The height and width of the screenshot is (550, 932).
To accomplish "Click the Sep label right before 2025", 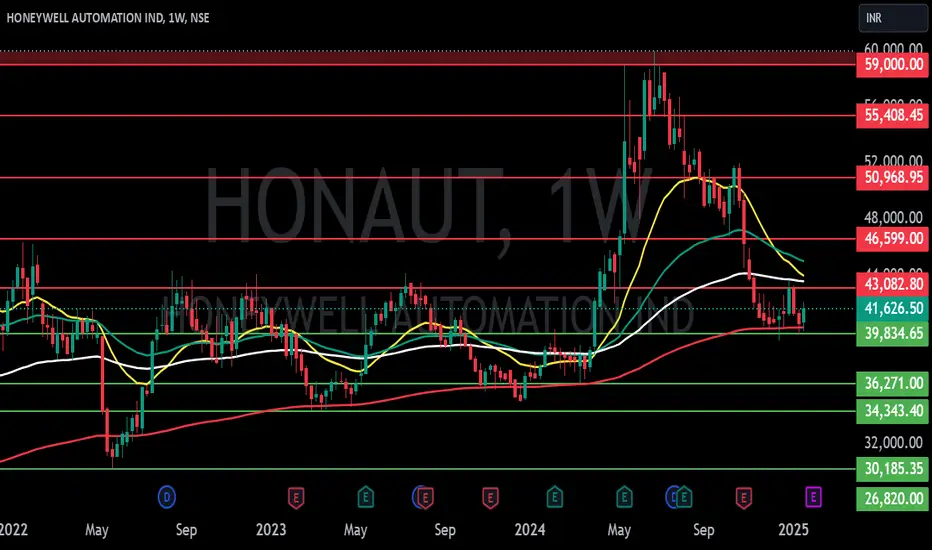I will [704, 530].
